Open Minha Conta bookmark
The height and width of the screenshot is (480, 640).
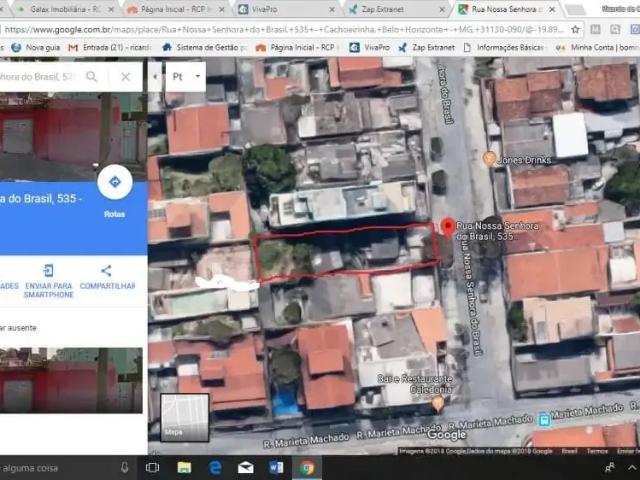(x=597, y=47)
